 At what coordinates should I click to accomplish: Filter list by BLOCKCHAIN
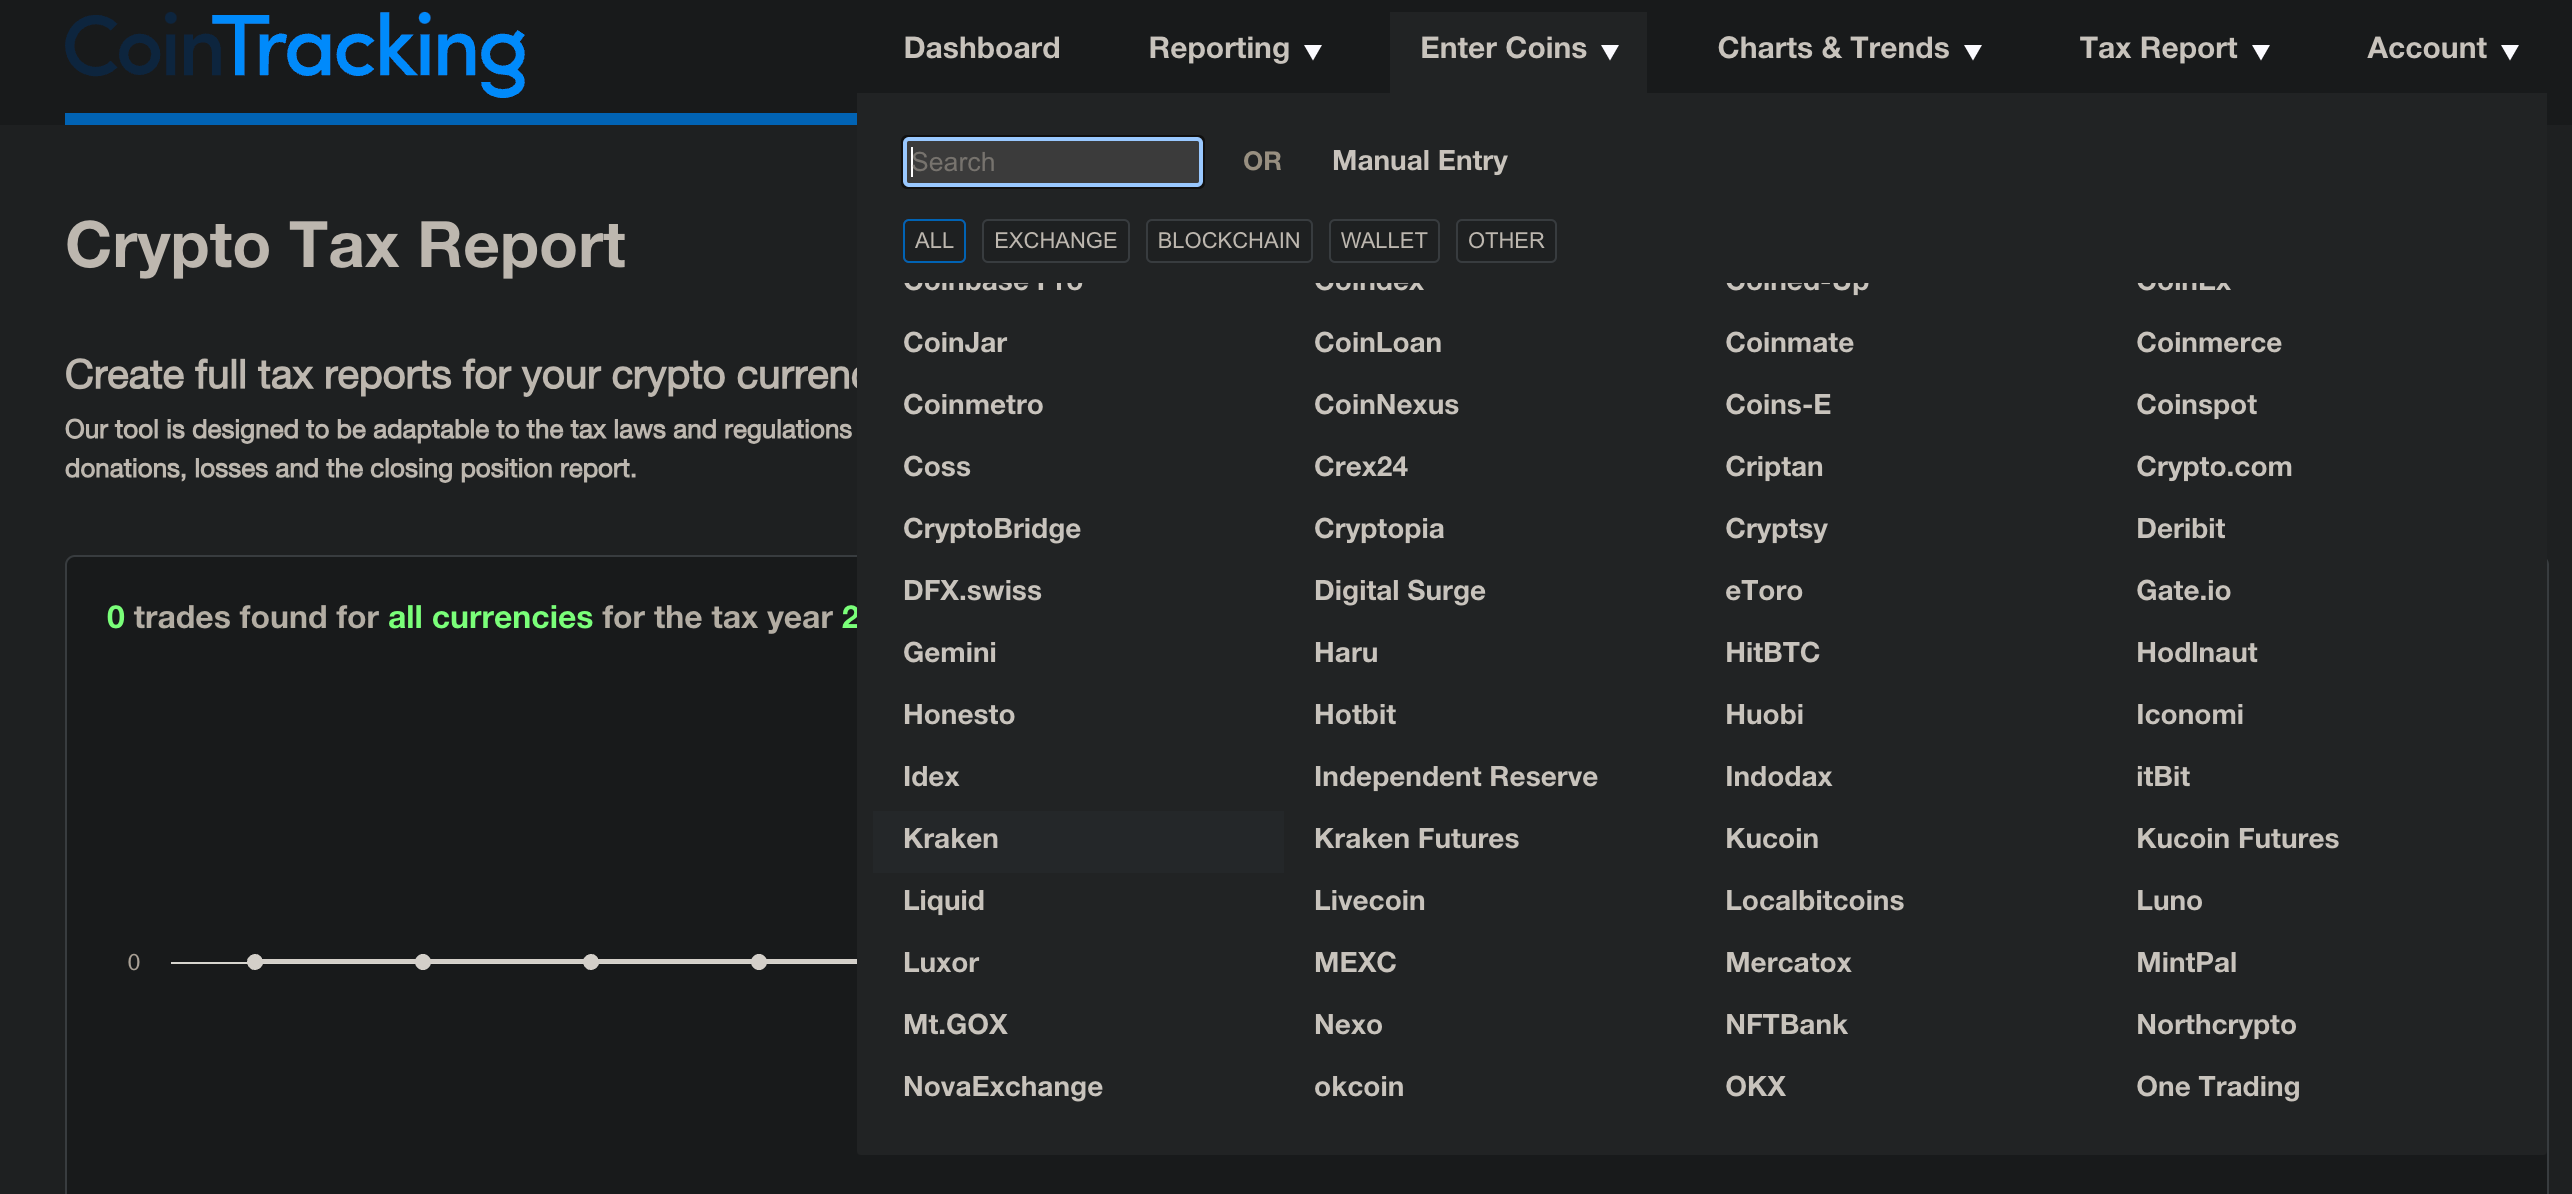(1227, 241)
